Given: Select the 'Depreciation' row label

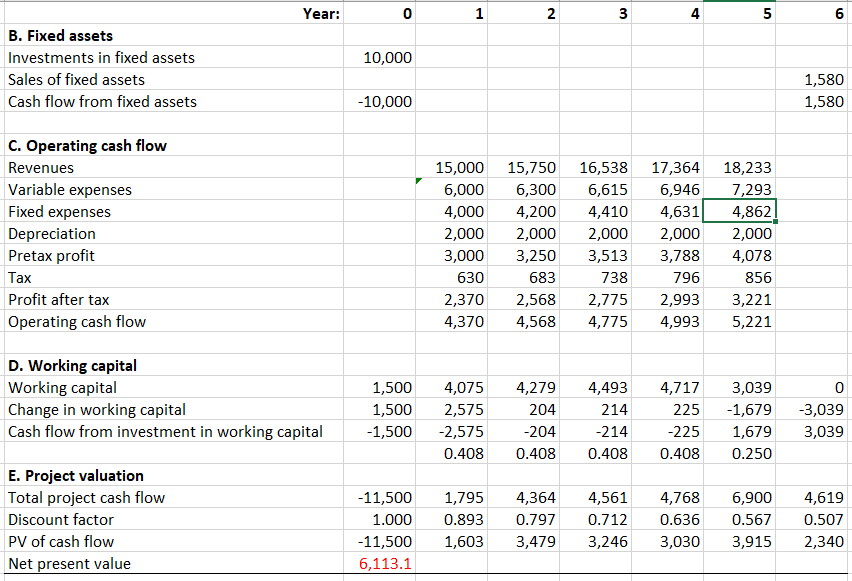Looking at the screenshot, I should pos(52,234).
